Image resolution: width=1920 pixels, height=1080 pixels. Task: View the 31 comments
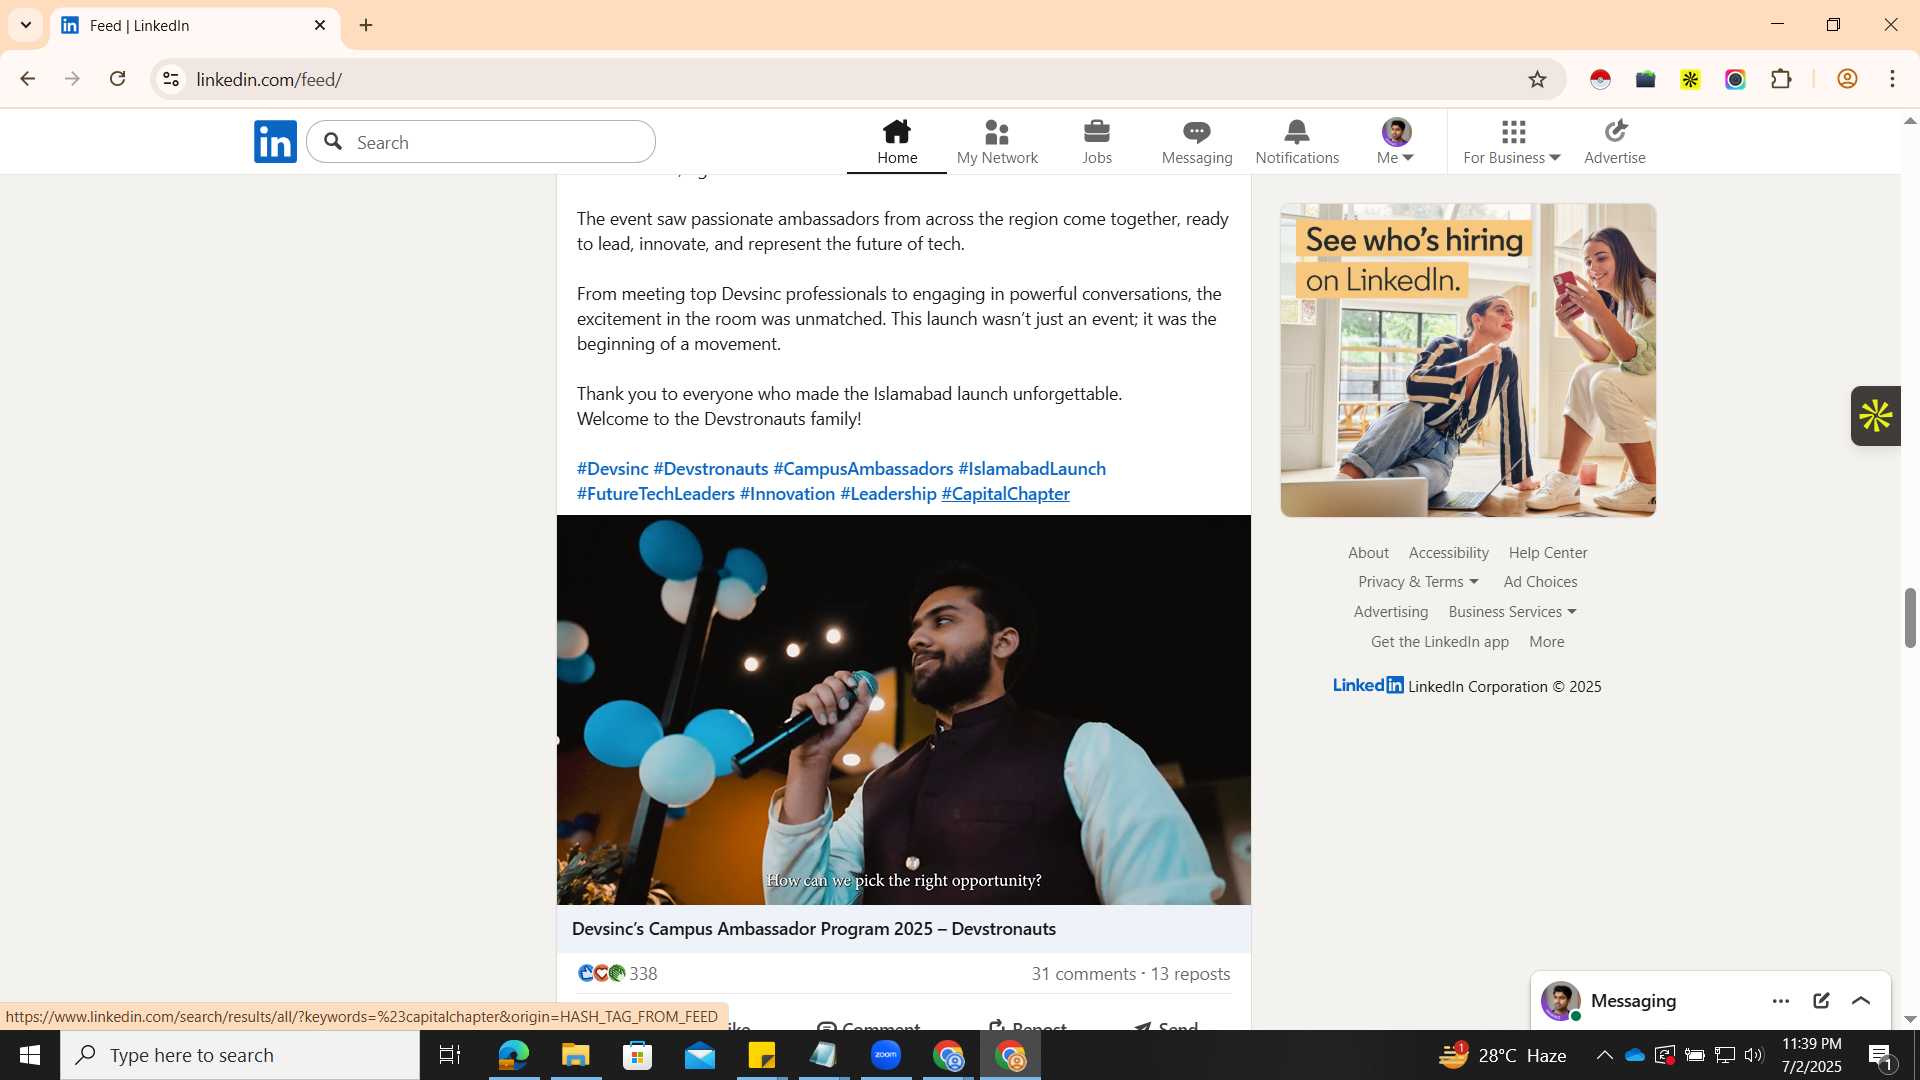(1083, 974)
